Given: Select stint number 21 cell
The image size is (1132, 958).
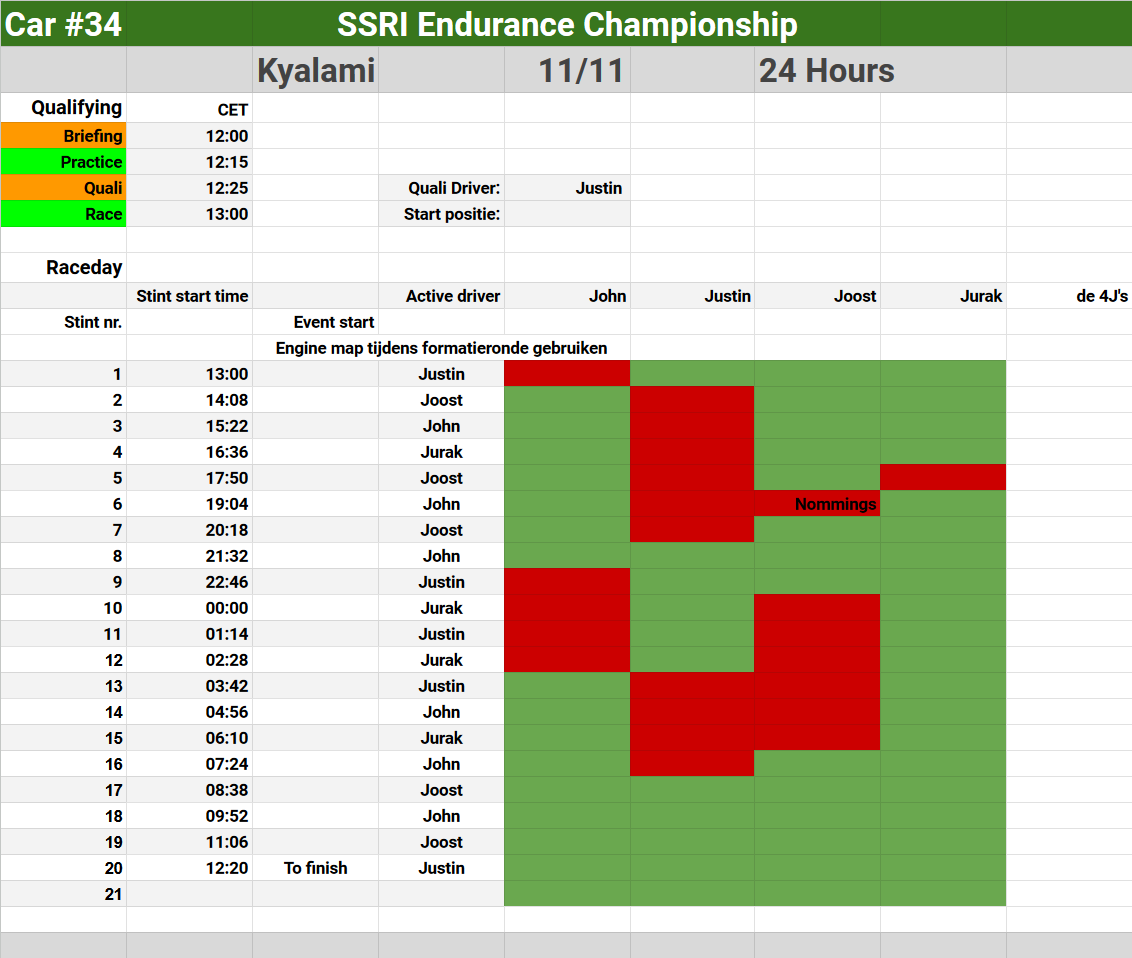Looking at the screenshot, I should click(x=64, y=894).
